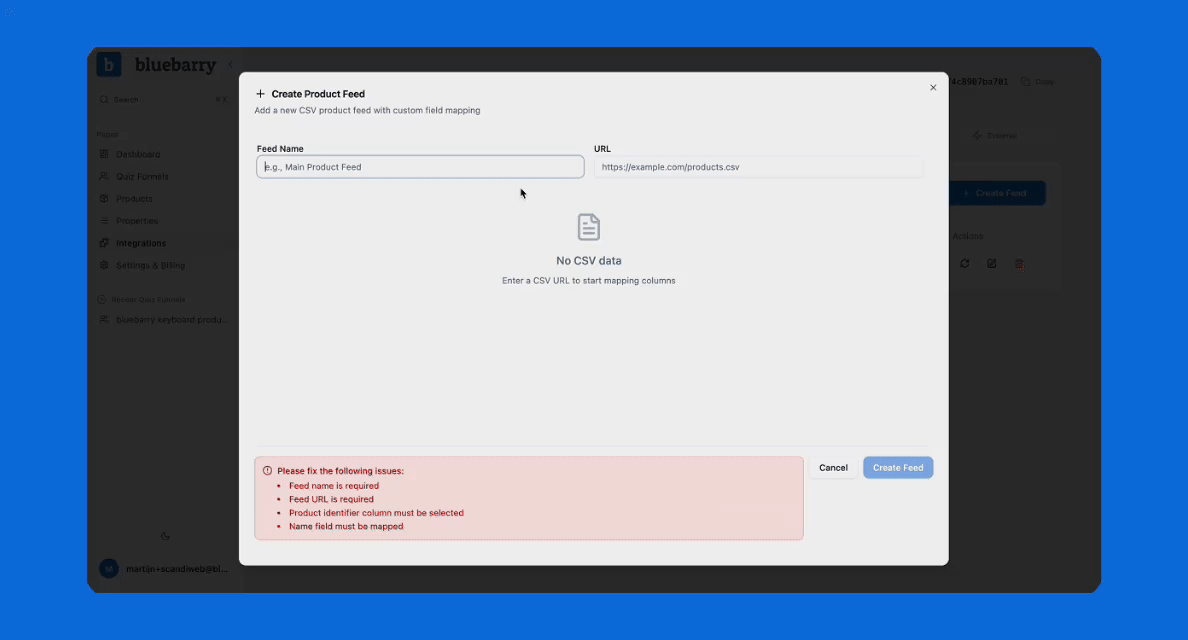This screenshot has width=1188, height=640.
Task: Collapse the sidebar with the chevron arrow
Action: point(231,63)
